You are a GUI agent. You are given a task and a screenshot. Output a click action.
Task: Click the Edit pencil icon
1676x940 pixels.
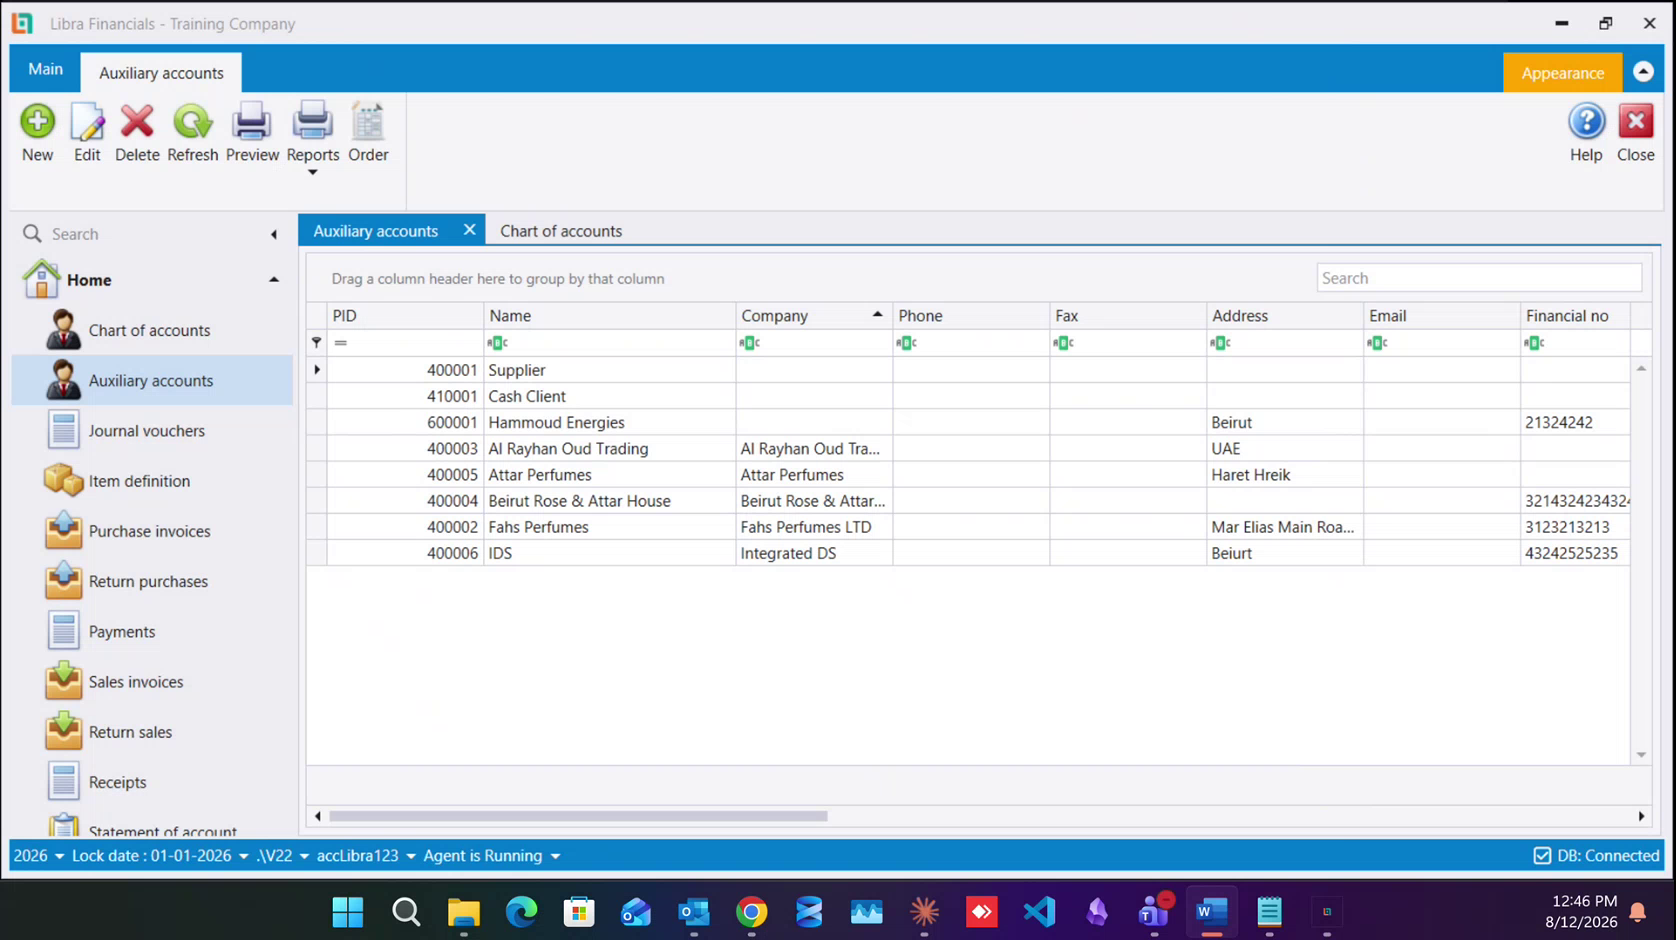(x=87, y=122)
